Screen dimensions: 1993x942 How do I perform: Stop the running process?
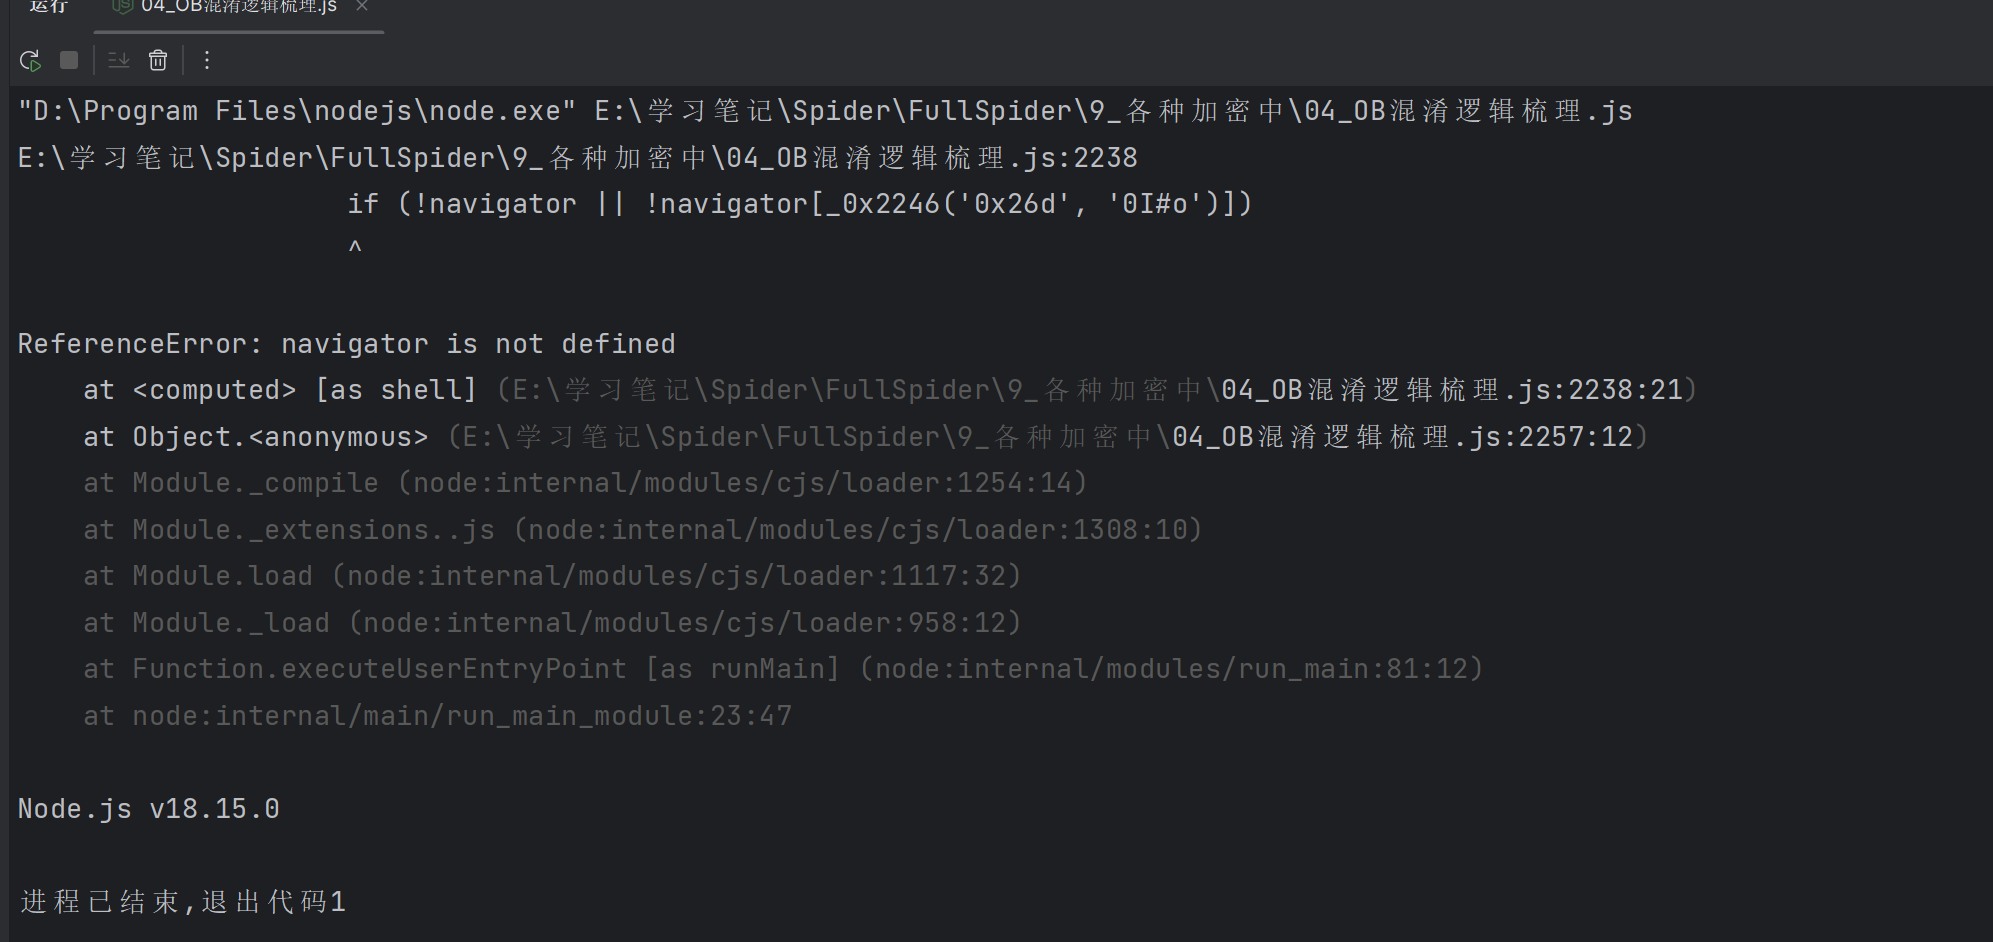click(69, 60)
